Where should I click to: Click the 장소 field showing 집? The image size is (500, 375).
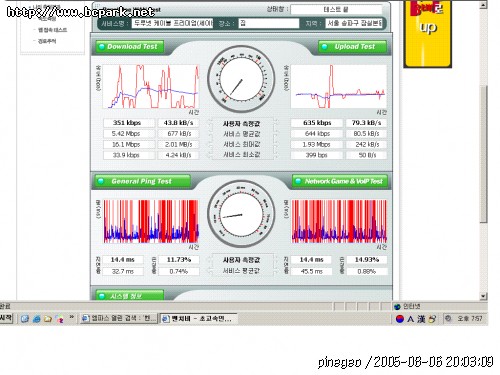[x=269, y=23]
